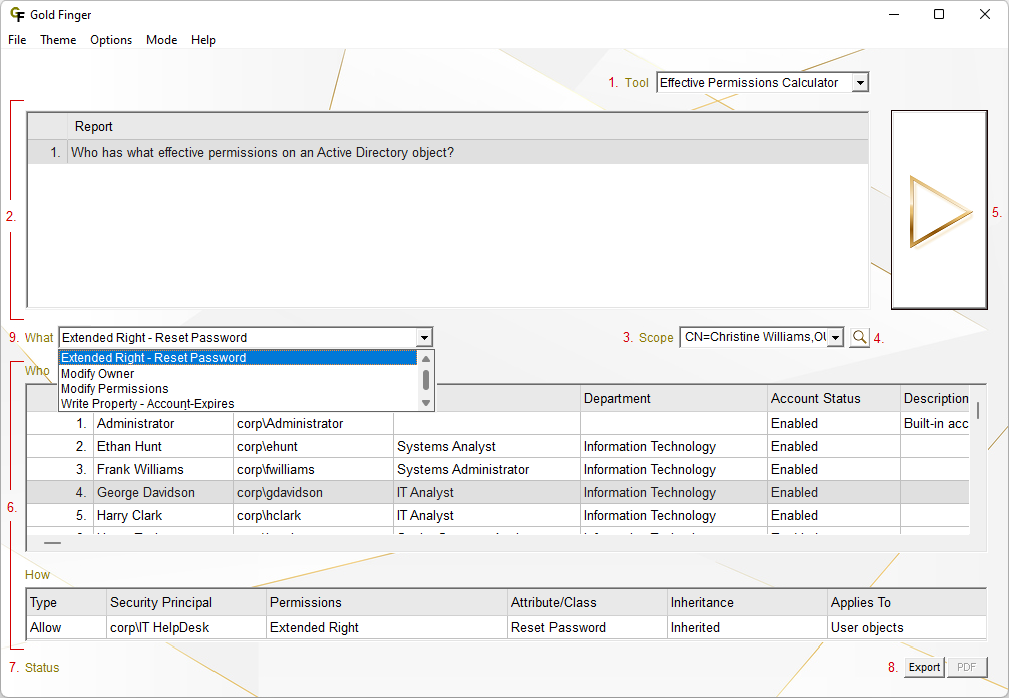Image resolution: width=1009 pixels, height=698 pixels.
Task: Maximize the Gold Finger window
Action: [939, 14]
